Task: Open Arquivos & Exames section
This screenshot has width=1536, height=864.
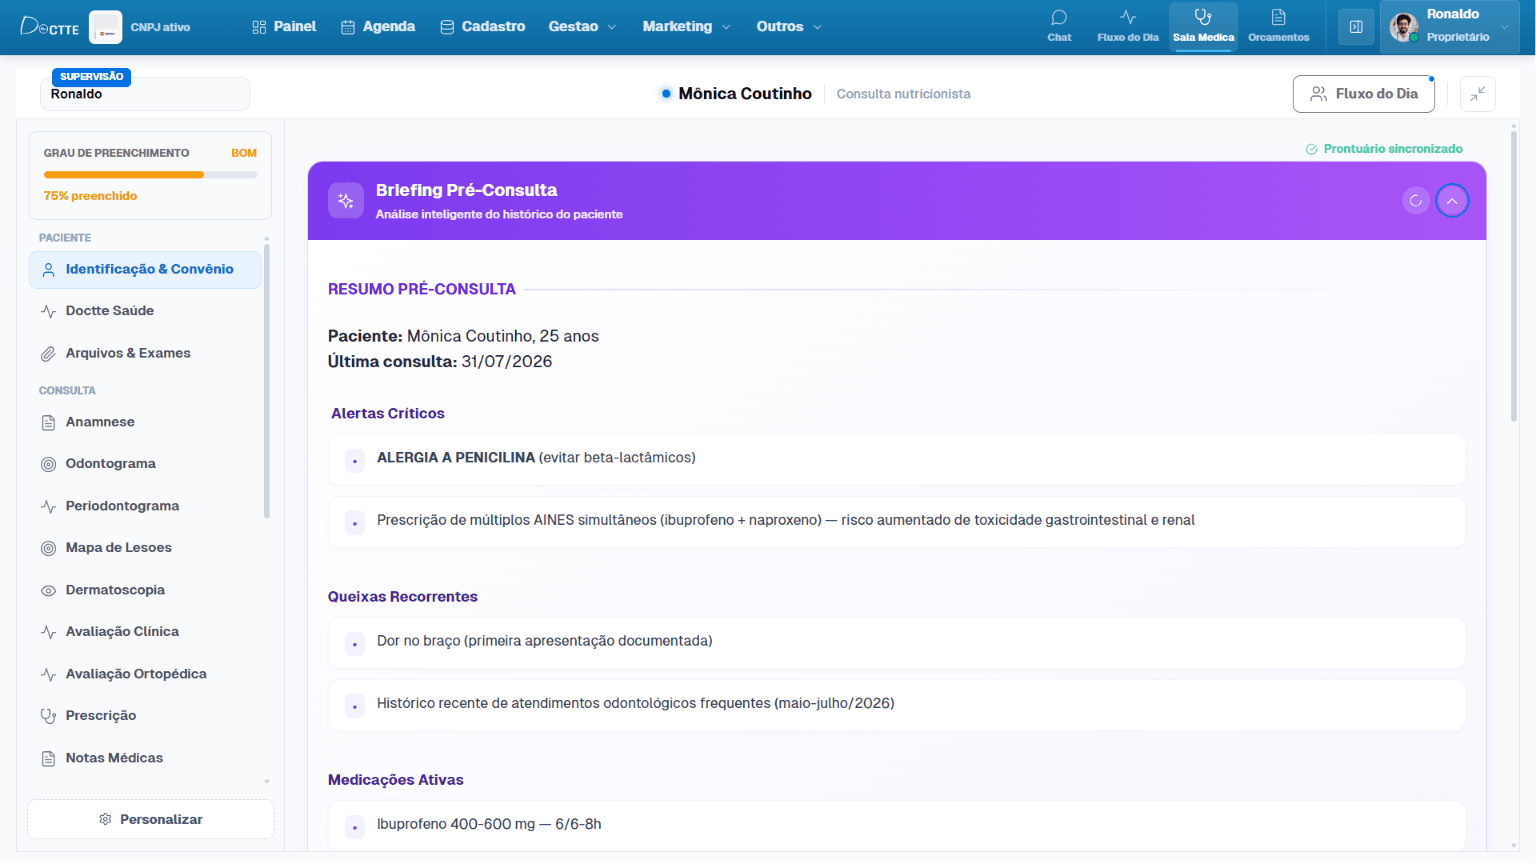Action: click(146, 353)
